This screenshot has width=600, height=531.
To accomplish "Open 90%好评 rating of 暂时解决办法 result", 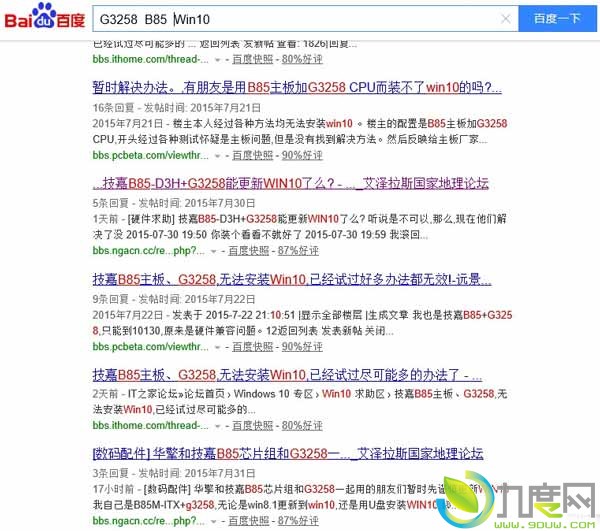I will [x=302, y=155].
